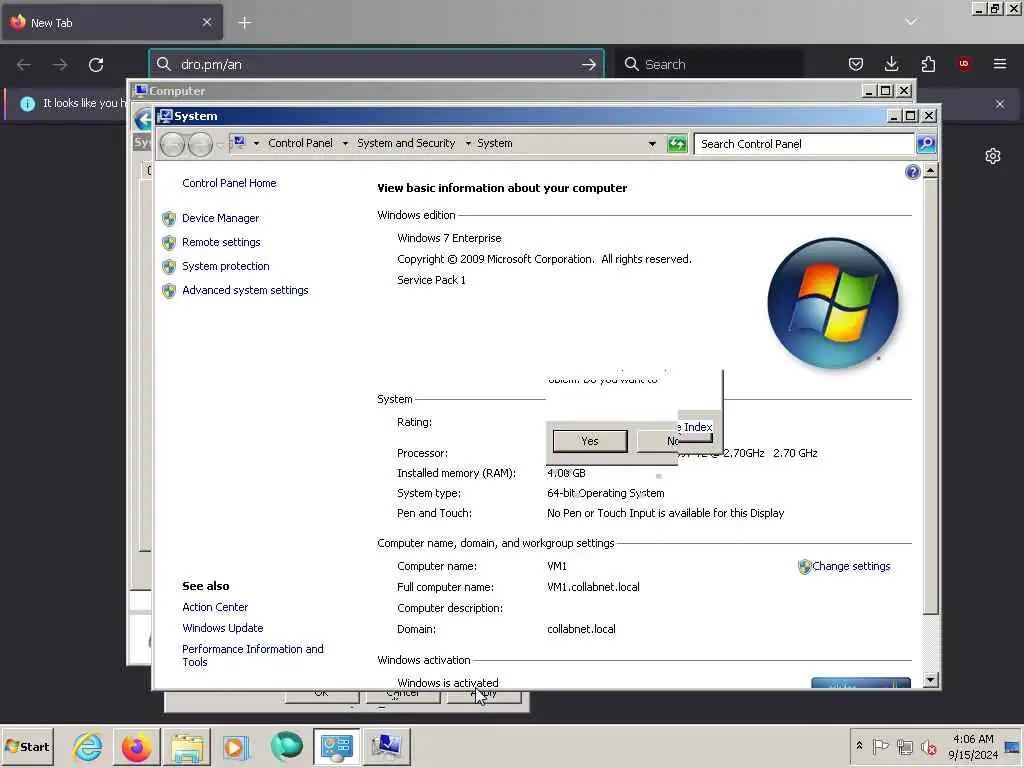This screenshot has width=1024, height=768.
Task: Open a new Firefox tab with plus
Action: pos(244,23)
